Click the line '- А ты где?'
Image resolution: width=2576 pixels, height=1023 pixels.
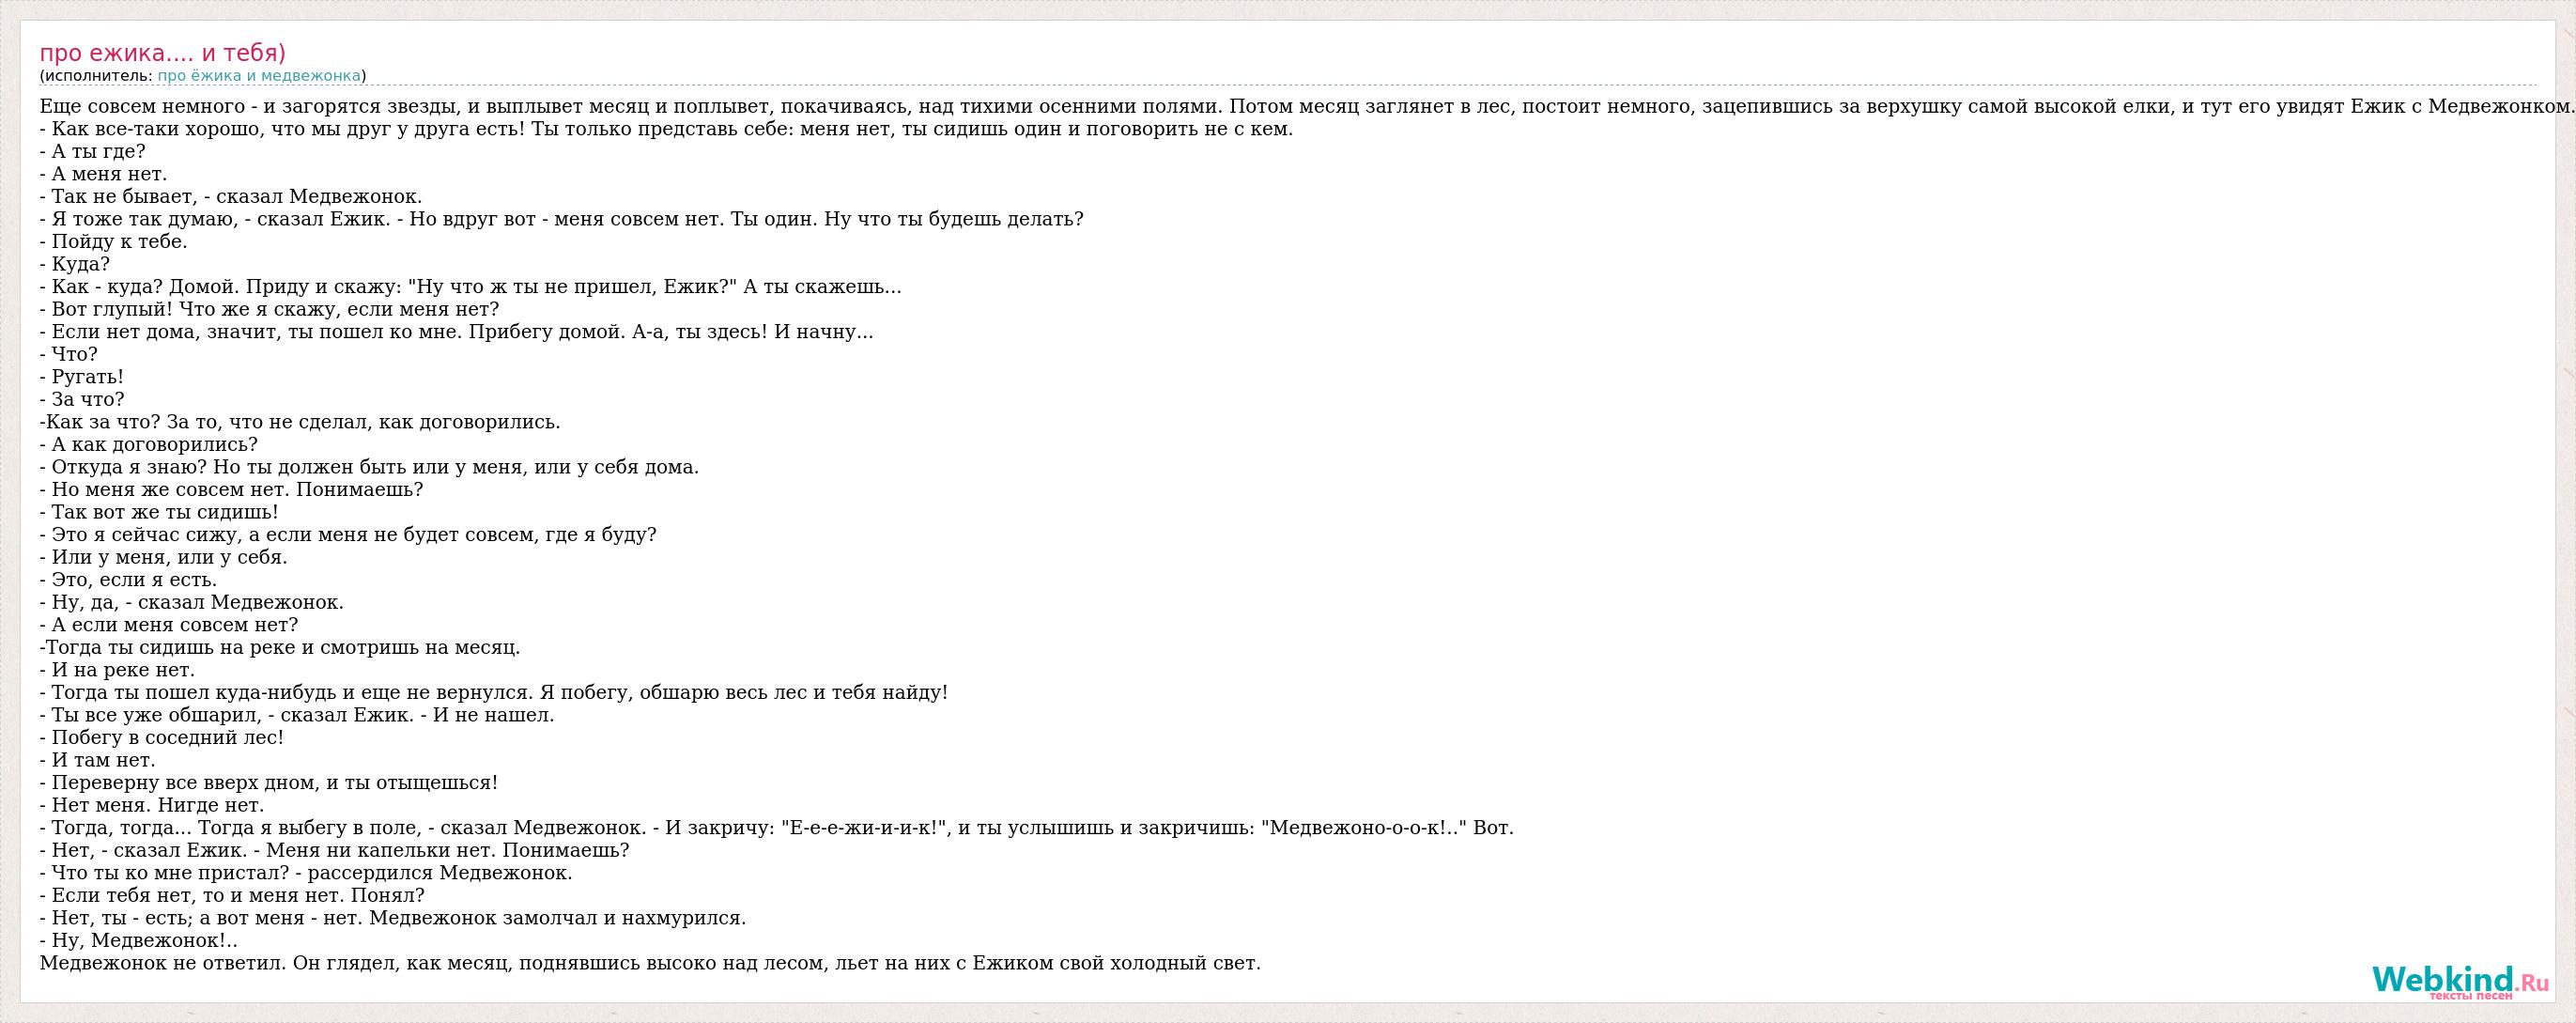click(x=93, y=152)
